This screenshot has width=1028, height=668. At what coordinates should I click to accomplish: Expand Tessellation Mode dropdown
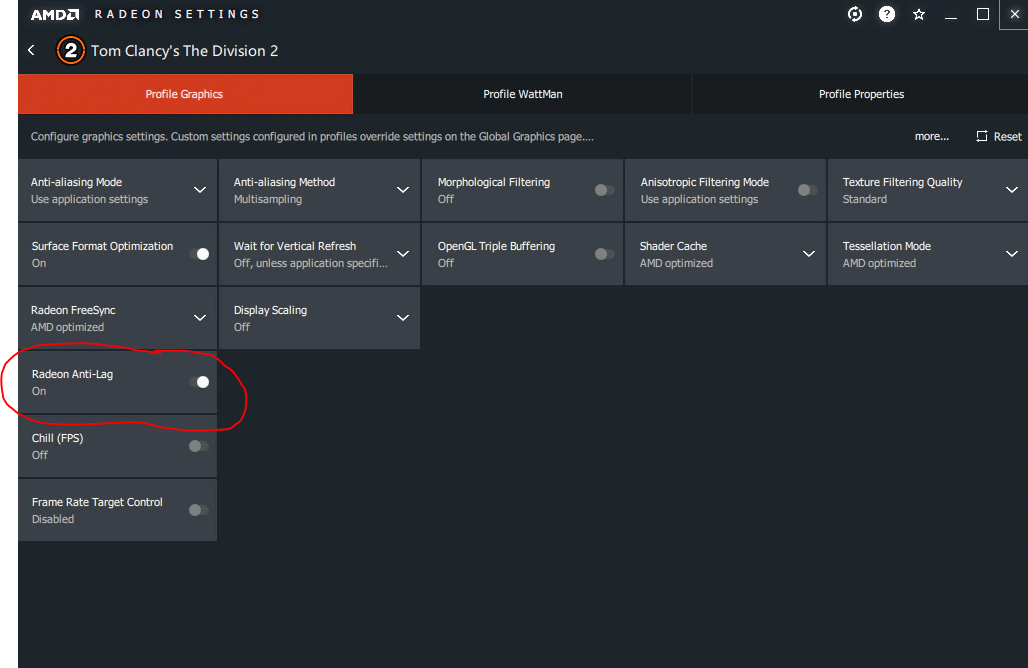pos(1012,254)
